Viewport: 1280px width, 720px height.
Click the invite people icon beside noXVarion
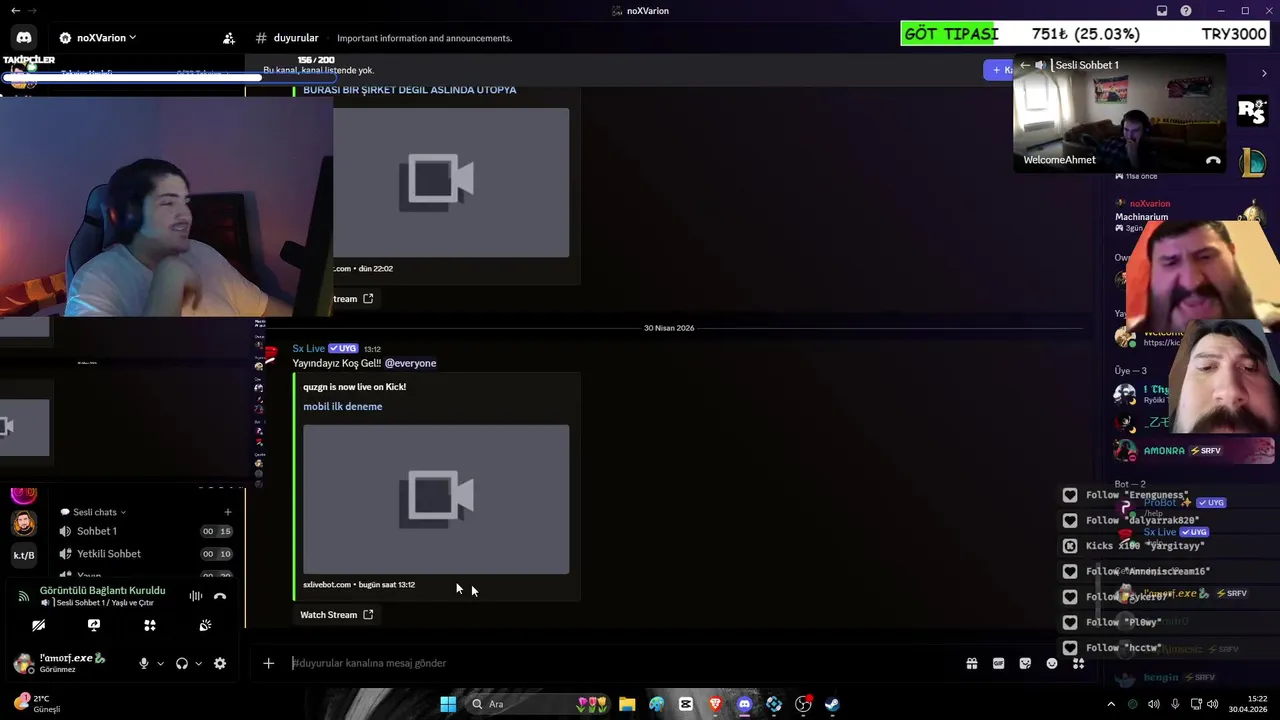(x=229, y=38)
